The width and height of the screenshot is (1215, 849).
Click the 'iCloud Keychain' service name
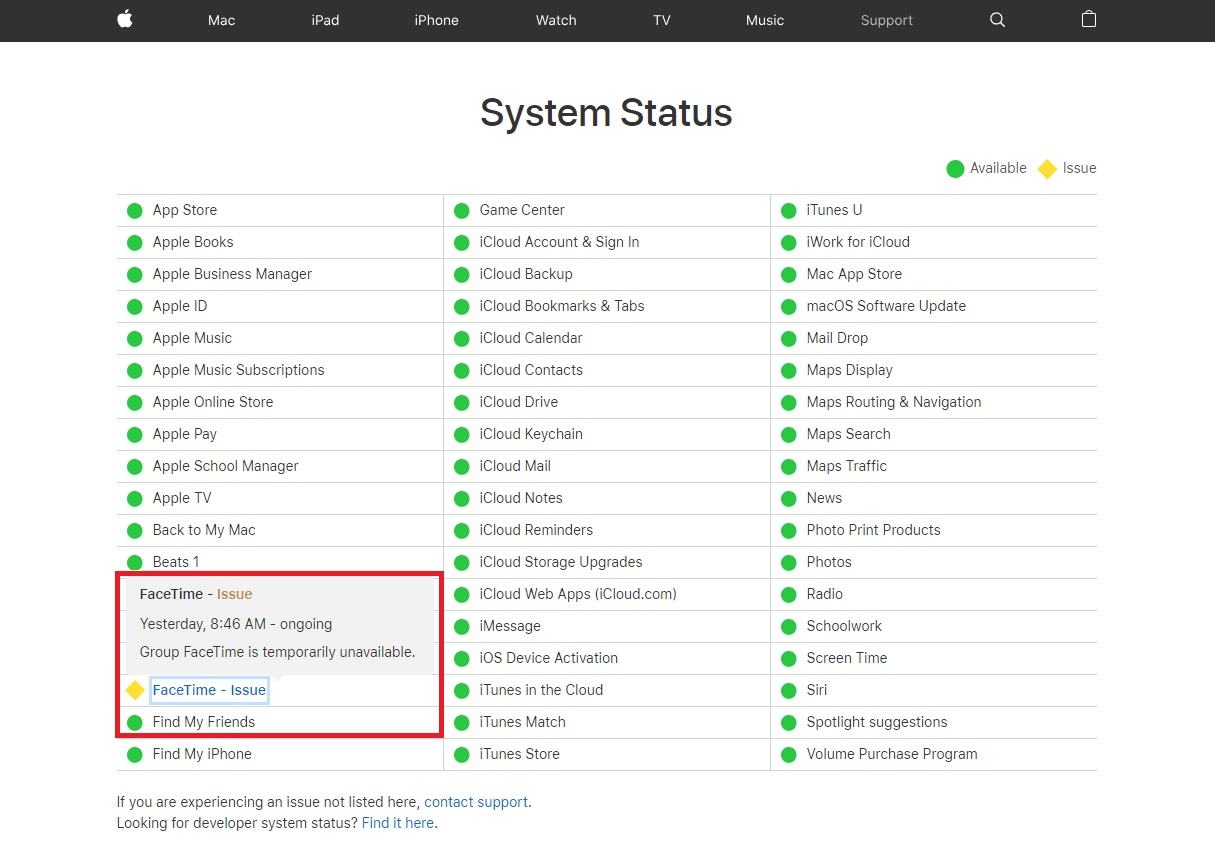pyautogui.click(x=531, y=434)
